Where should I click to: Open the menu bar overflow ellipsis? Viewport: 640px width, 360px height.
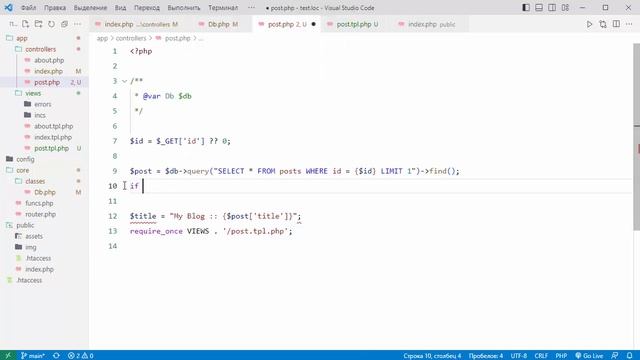[251, 8]
